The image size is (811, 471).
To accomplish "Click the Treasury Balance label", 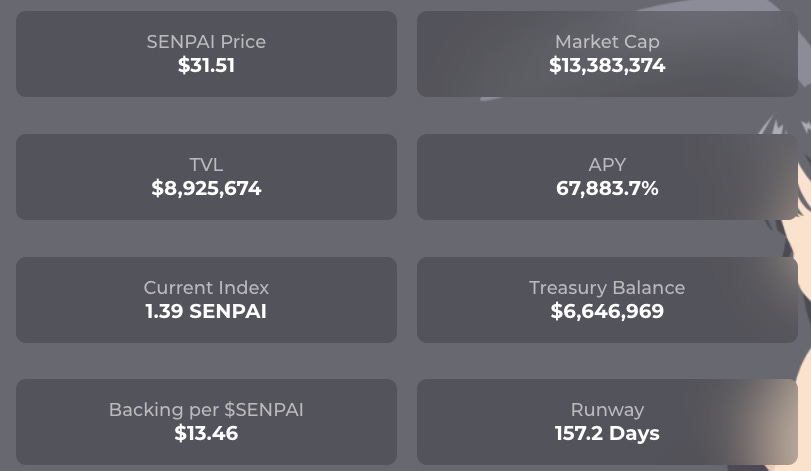I will 607,287.
